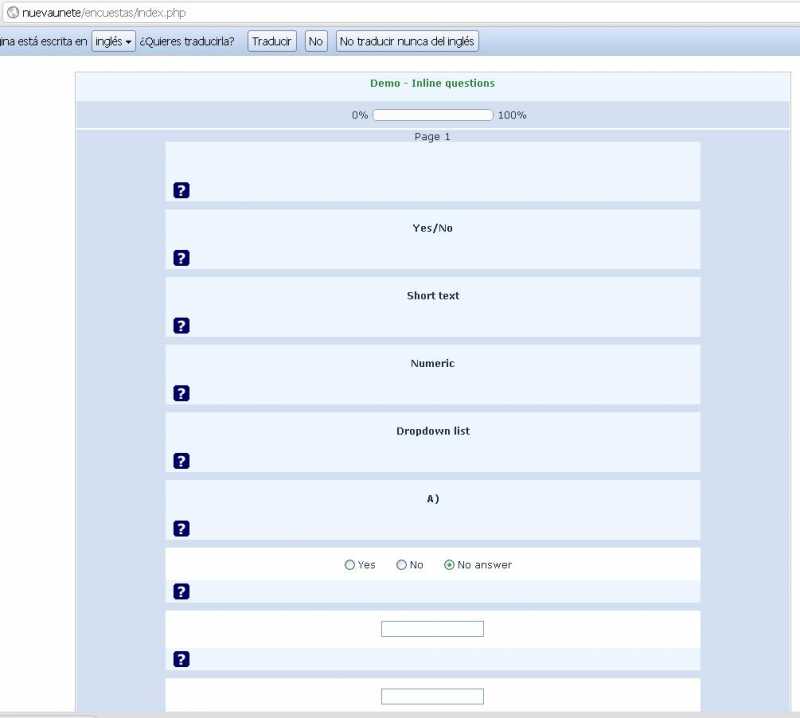Click the Traducir button
Image resolution: width=800 pixels, height=718 pixels.
pos(272,41)
